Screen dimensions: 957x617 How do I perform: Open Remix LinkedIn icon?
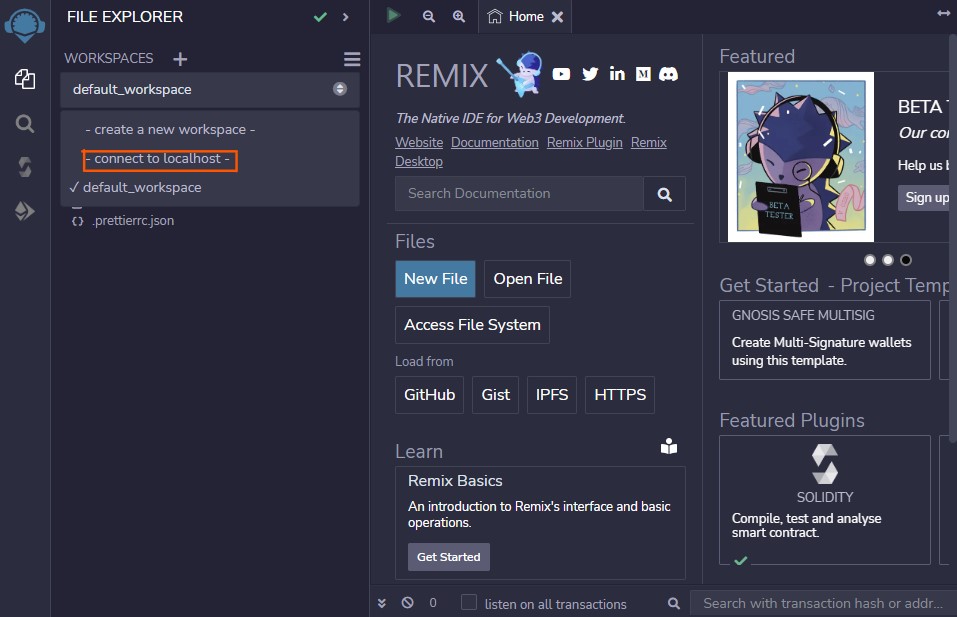617,74
